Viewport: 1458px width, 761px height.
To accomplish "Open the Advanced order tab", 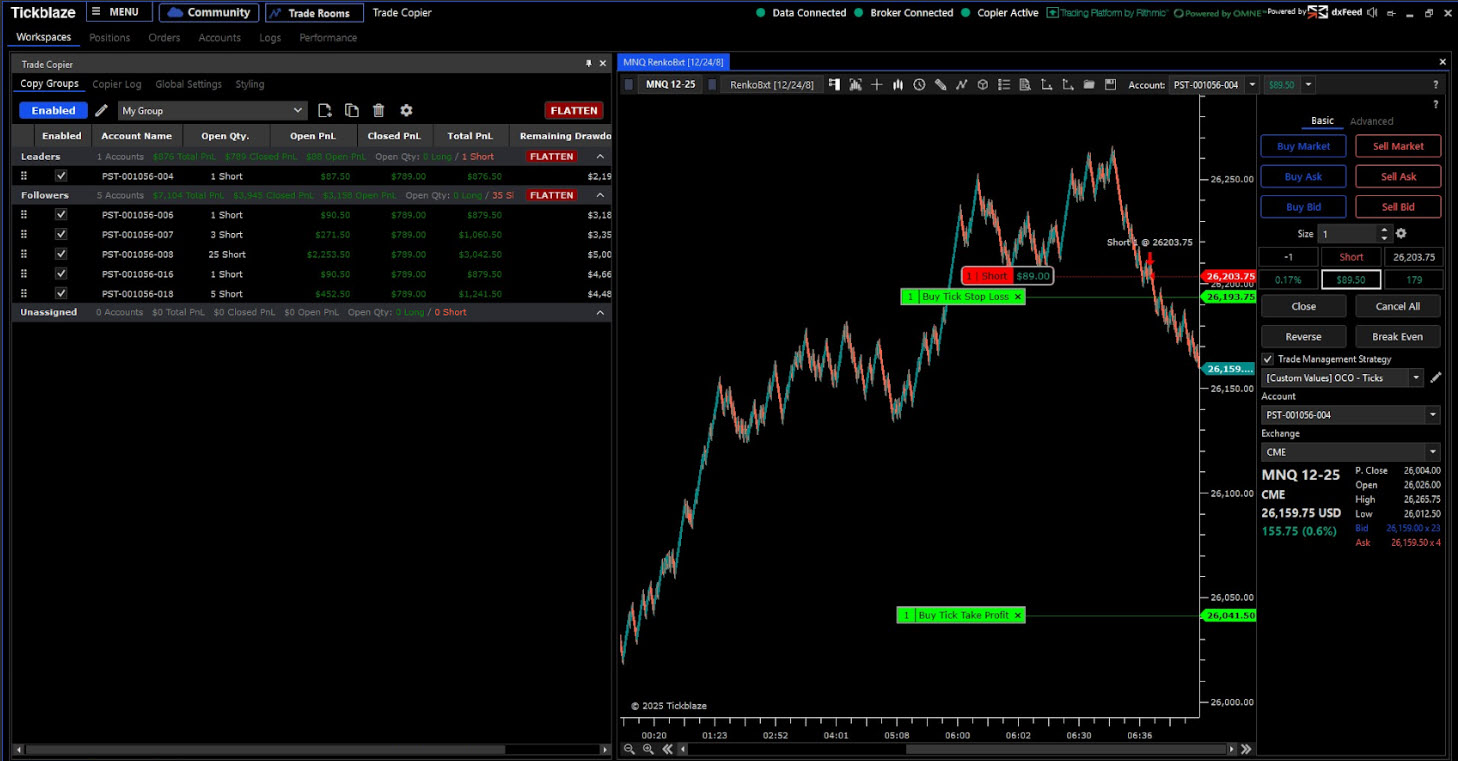I will (1371, 121).
